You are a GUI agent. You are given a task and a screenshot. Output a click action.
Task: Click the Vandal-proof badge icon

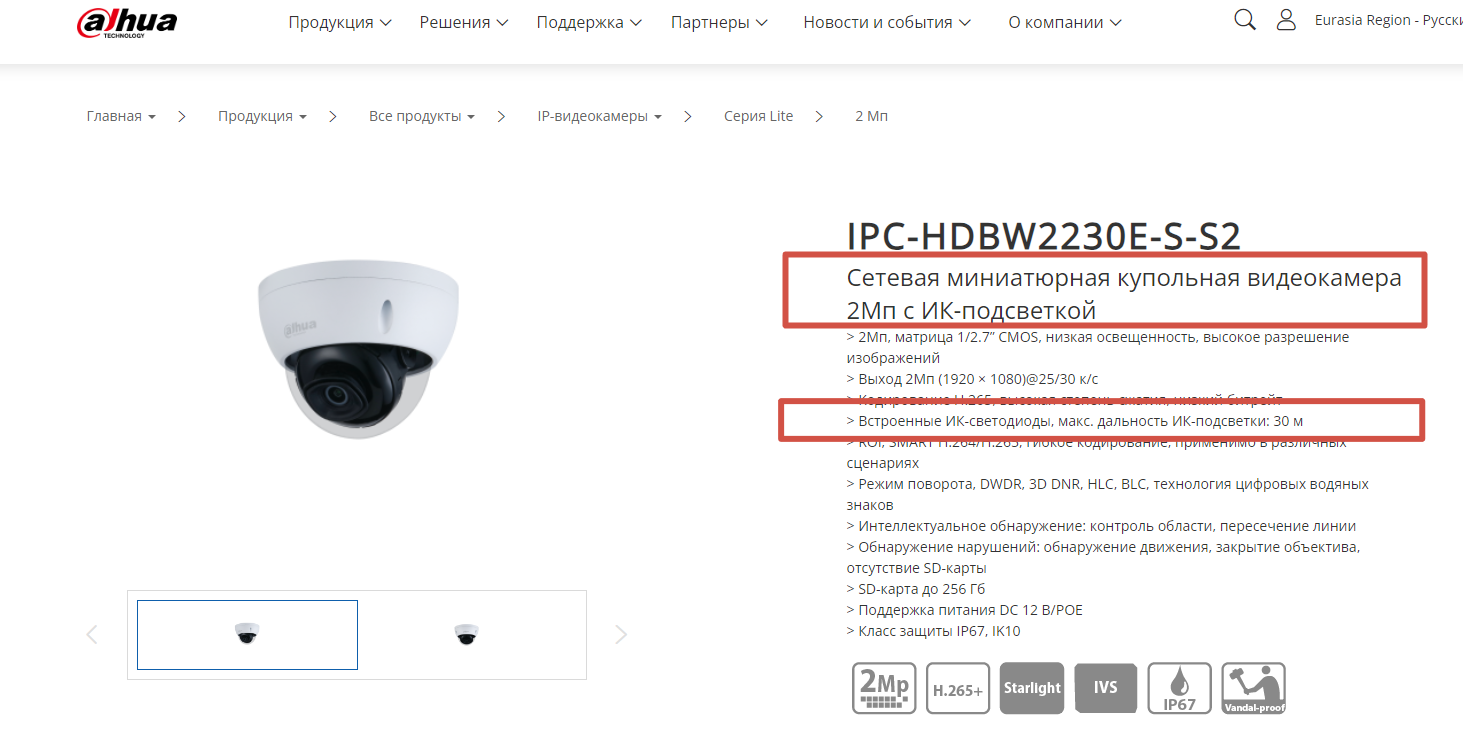1254,688
